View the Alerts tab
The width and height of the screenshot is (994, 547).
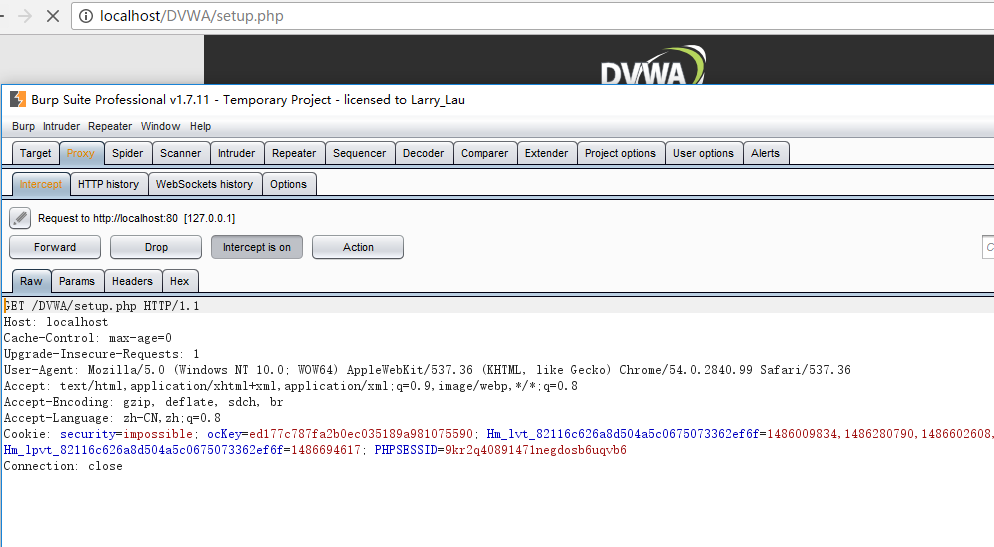pyautogui.click(x=765, y=153)
